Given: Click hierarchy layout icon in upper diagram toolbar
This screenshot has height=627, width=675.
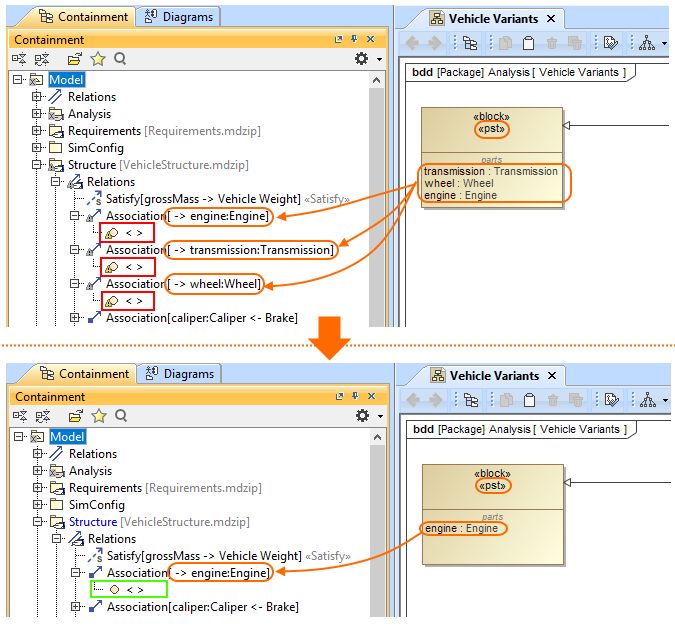Looking at the screenshot, I should pos(647,43).
